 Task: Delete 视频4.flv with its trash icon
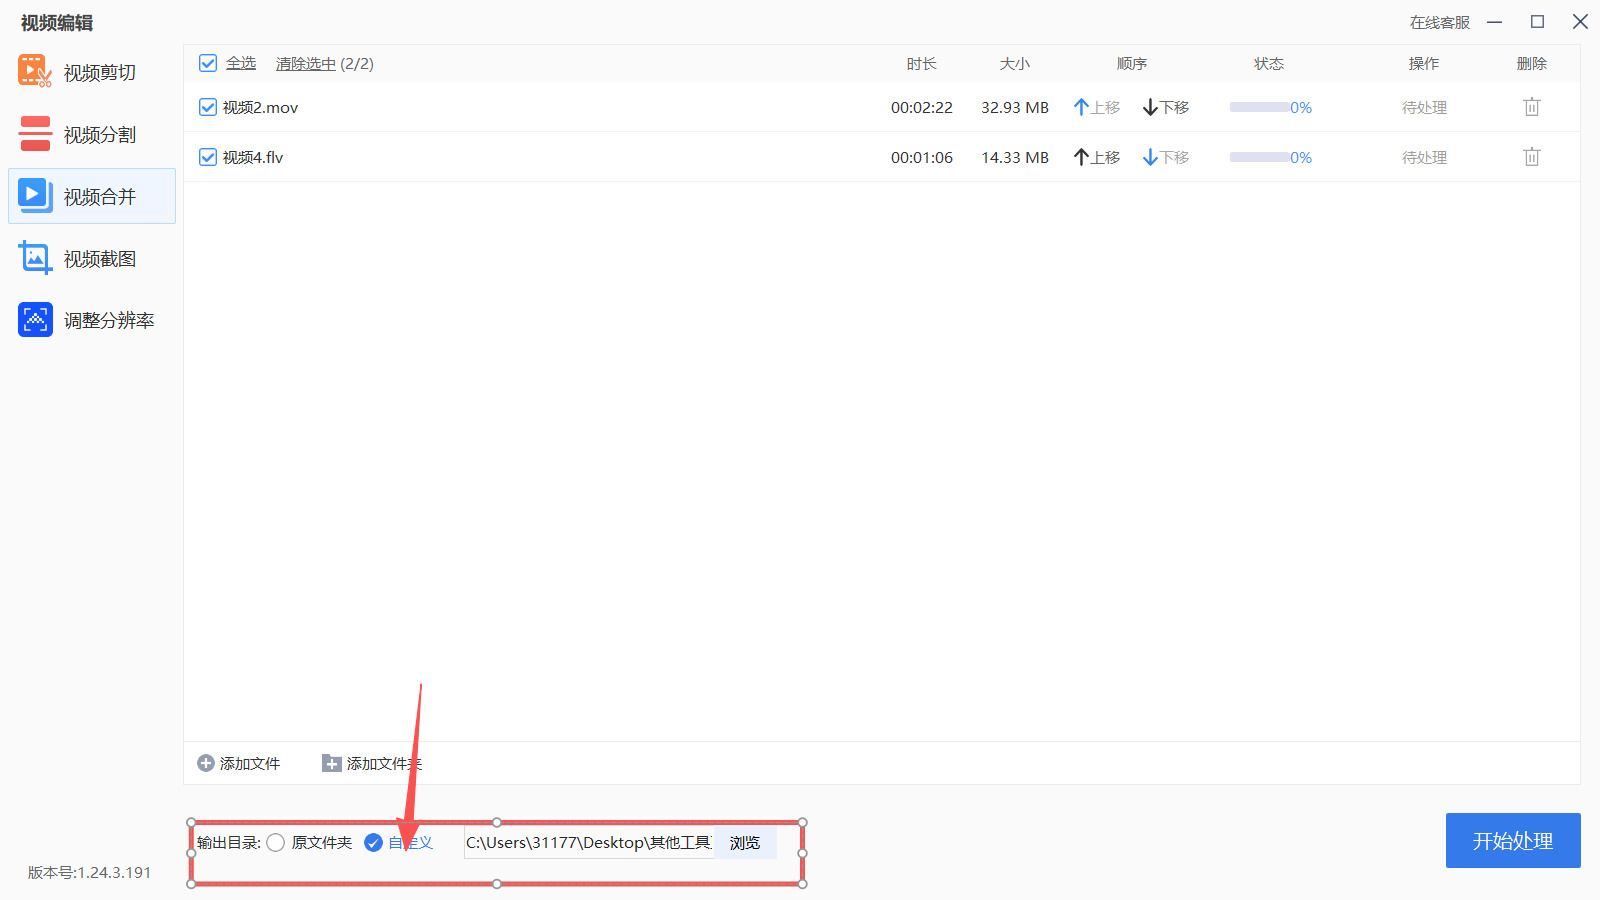coord(1531,157)
